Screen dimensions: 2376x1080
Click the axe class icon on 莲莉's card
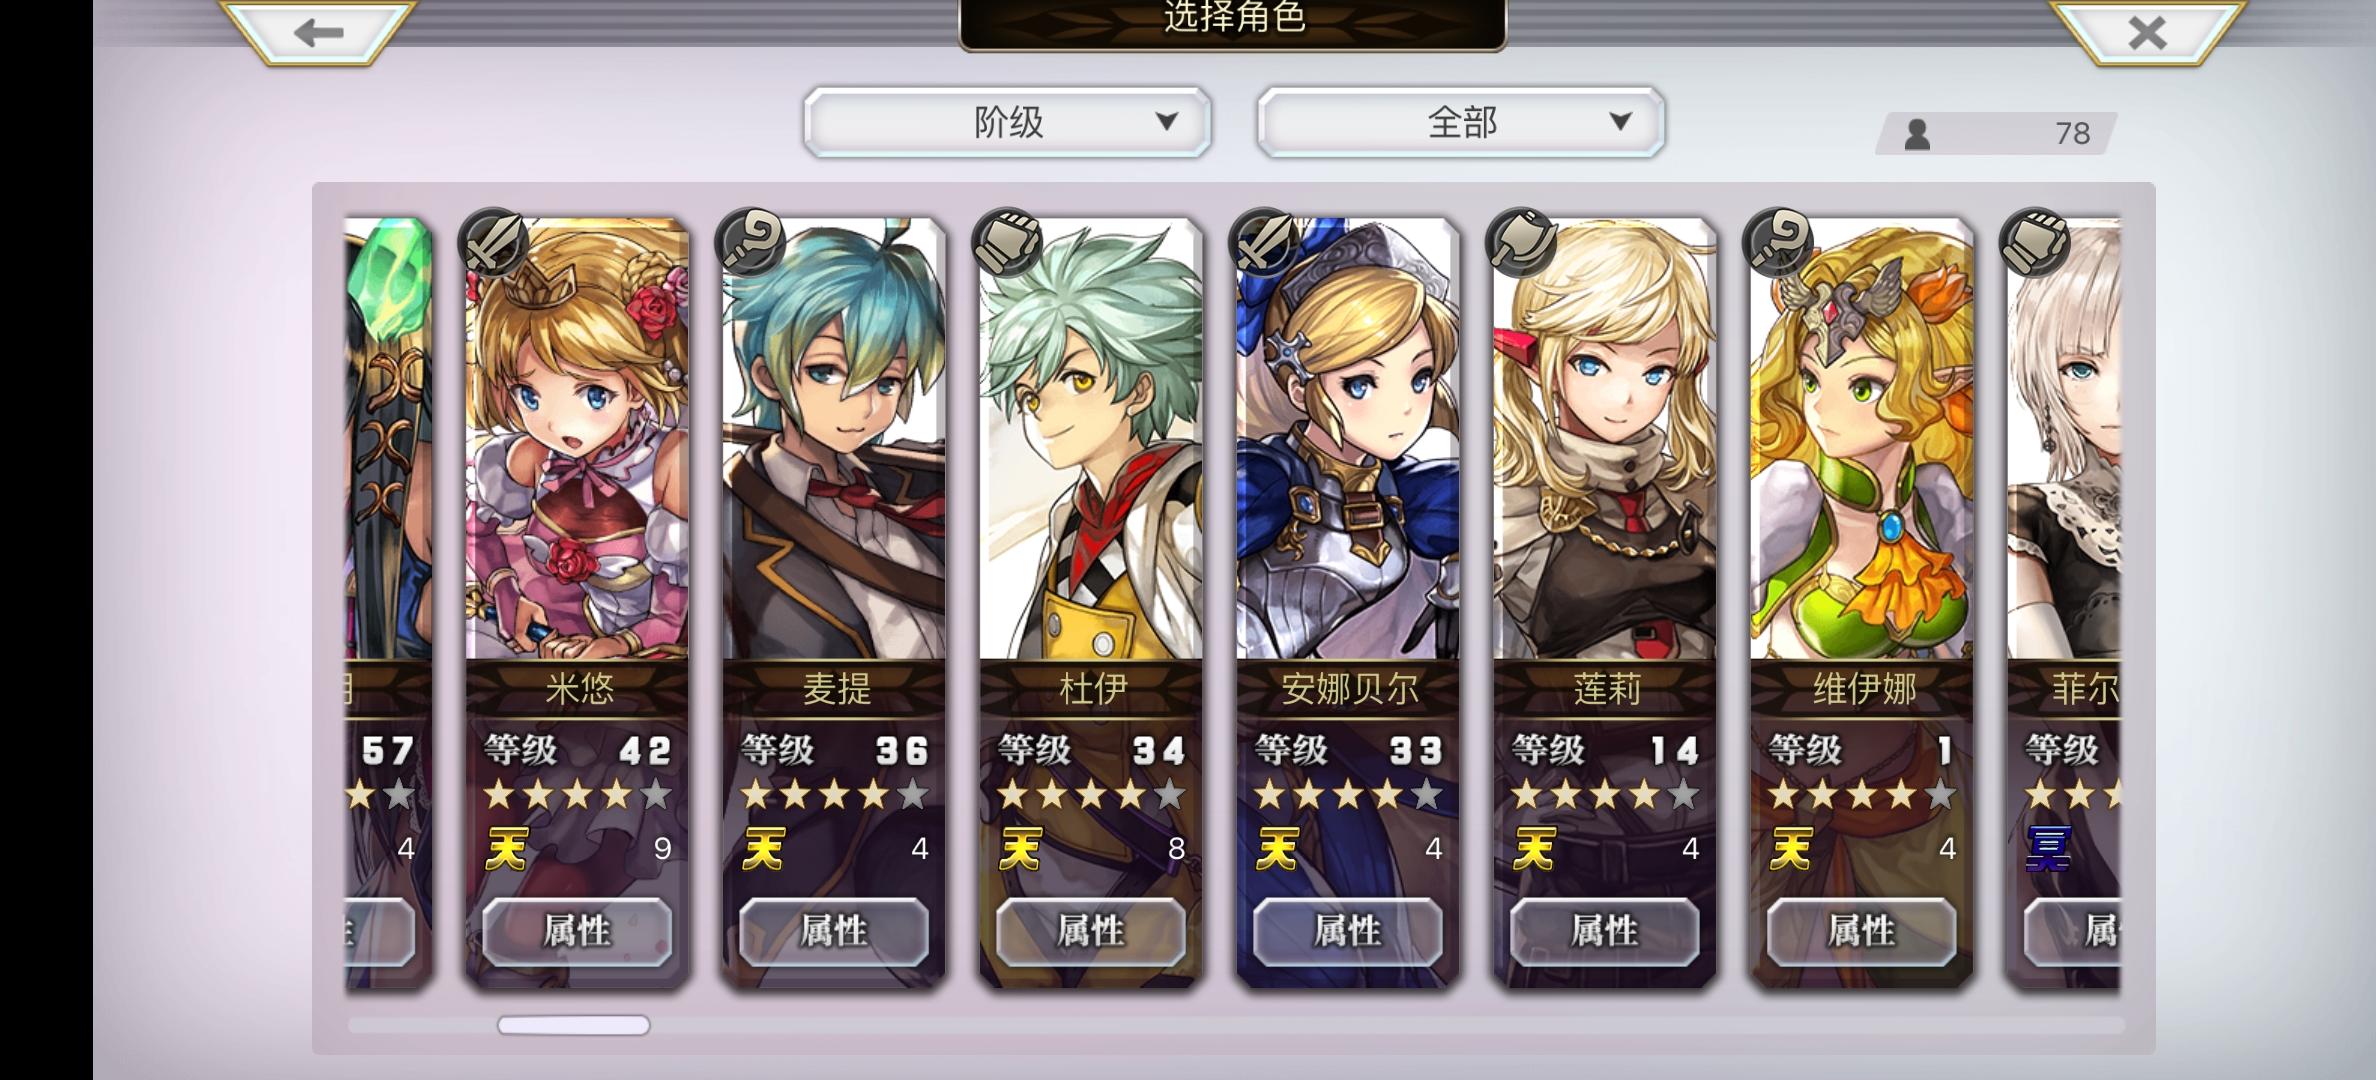[1521, 243]
